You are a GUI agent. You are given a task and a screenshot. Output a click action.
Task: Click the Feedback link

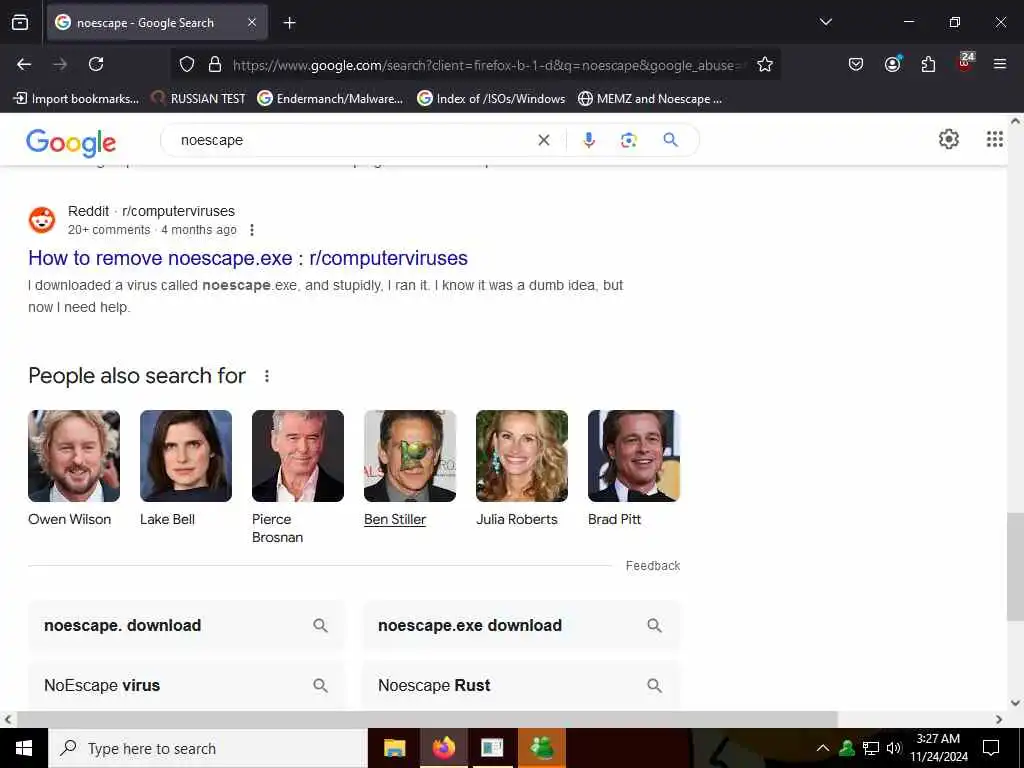click(x=652, y=566)
